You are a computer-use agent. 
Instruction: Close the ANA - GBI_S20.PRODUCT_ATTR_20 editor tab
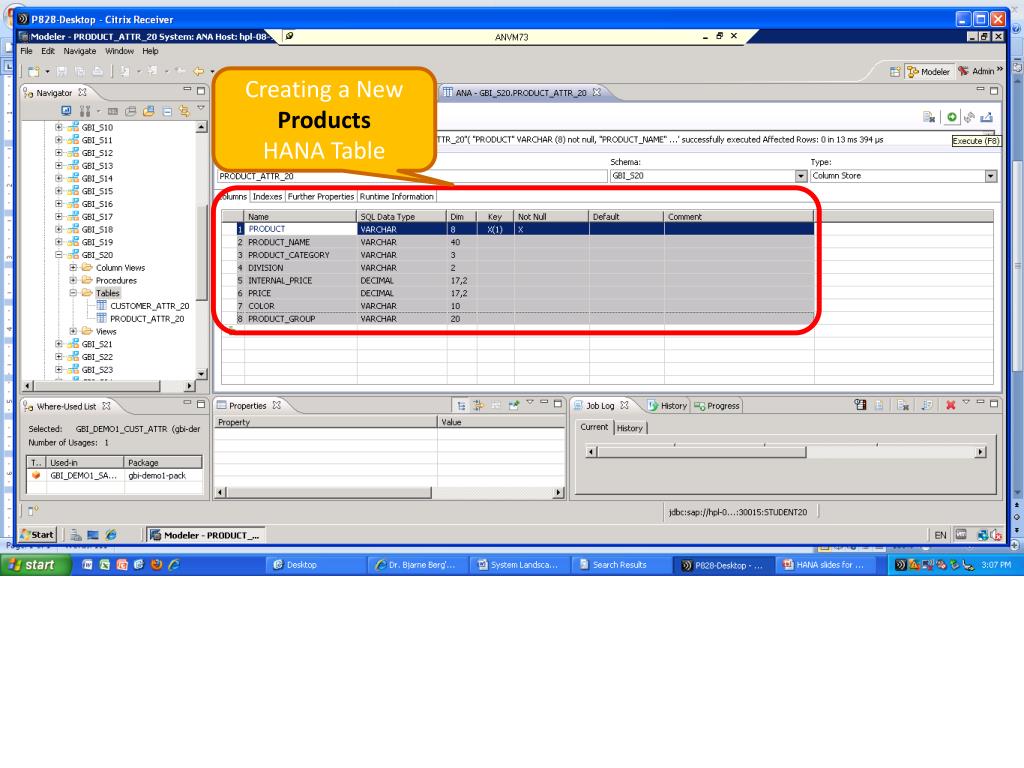(x=596, y=93)
